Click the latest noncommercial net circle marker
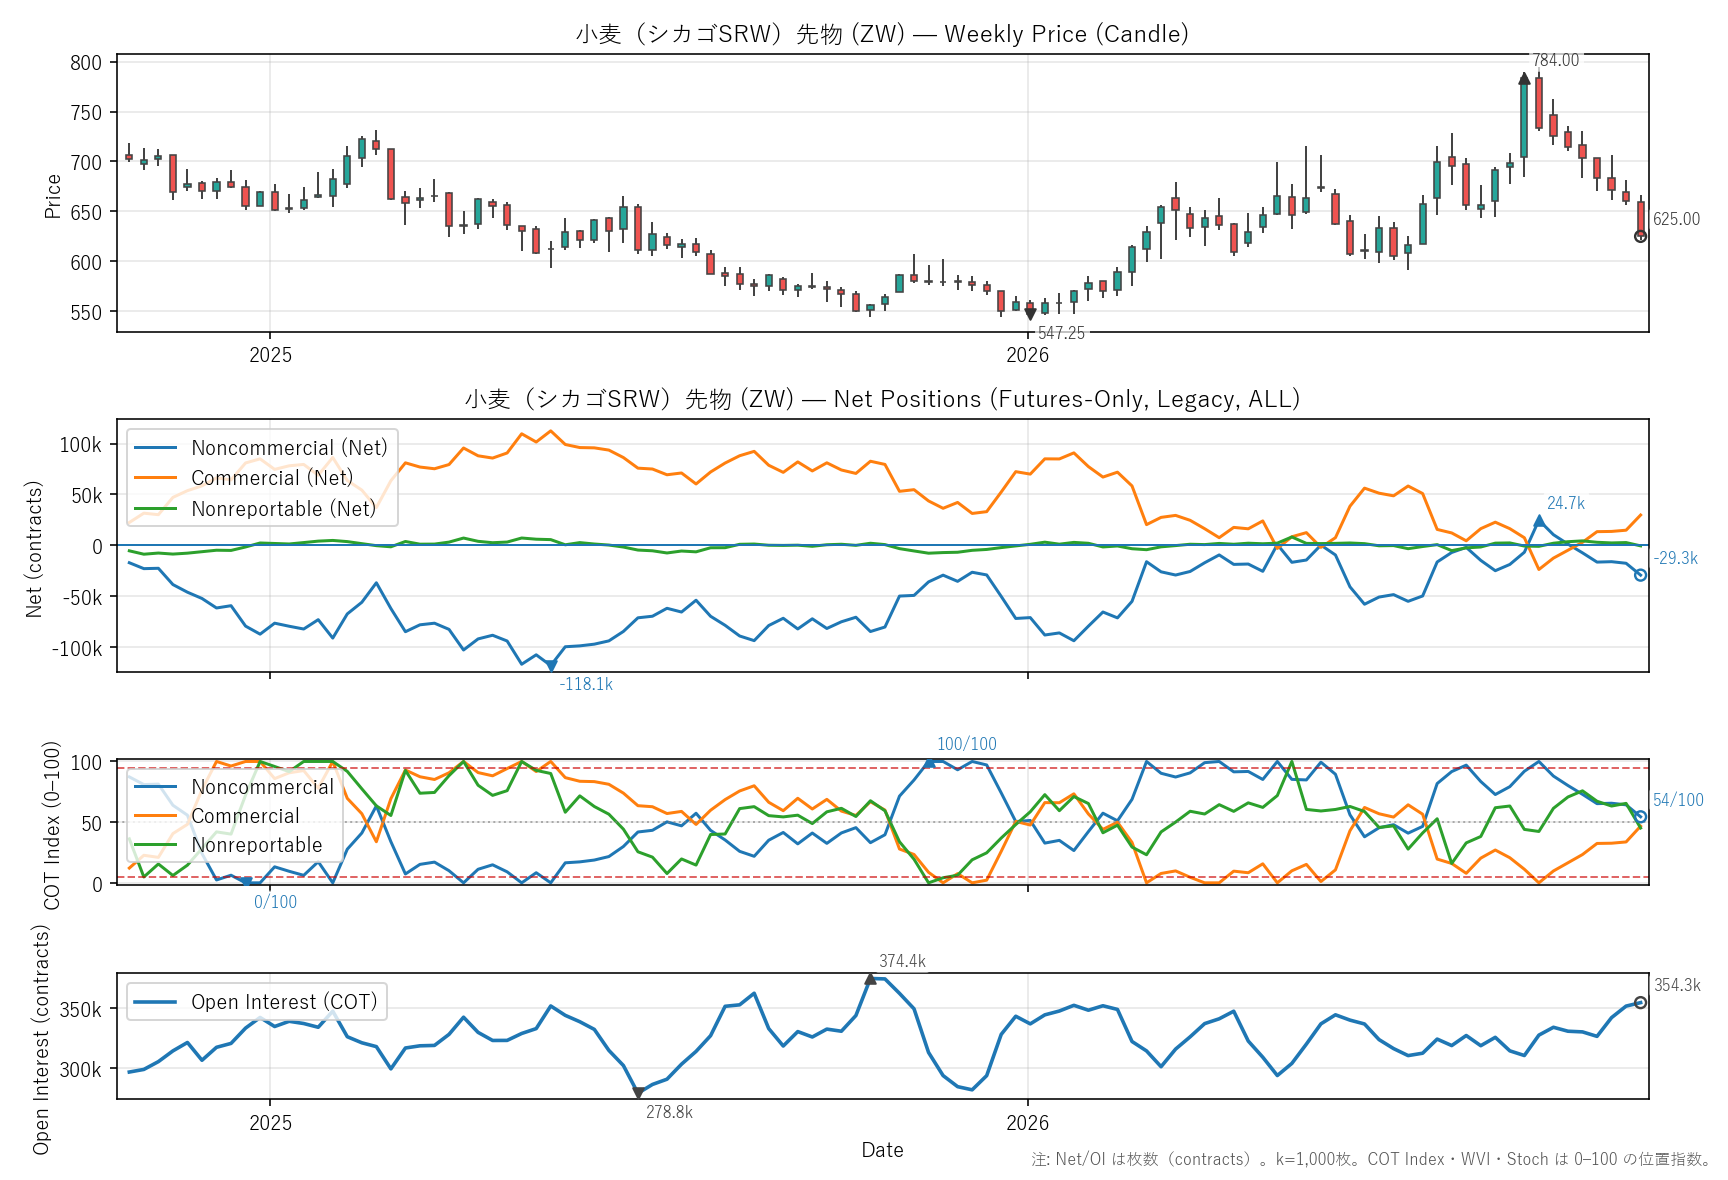 click(x=1640, y=575)
